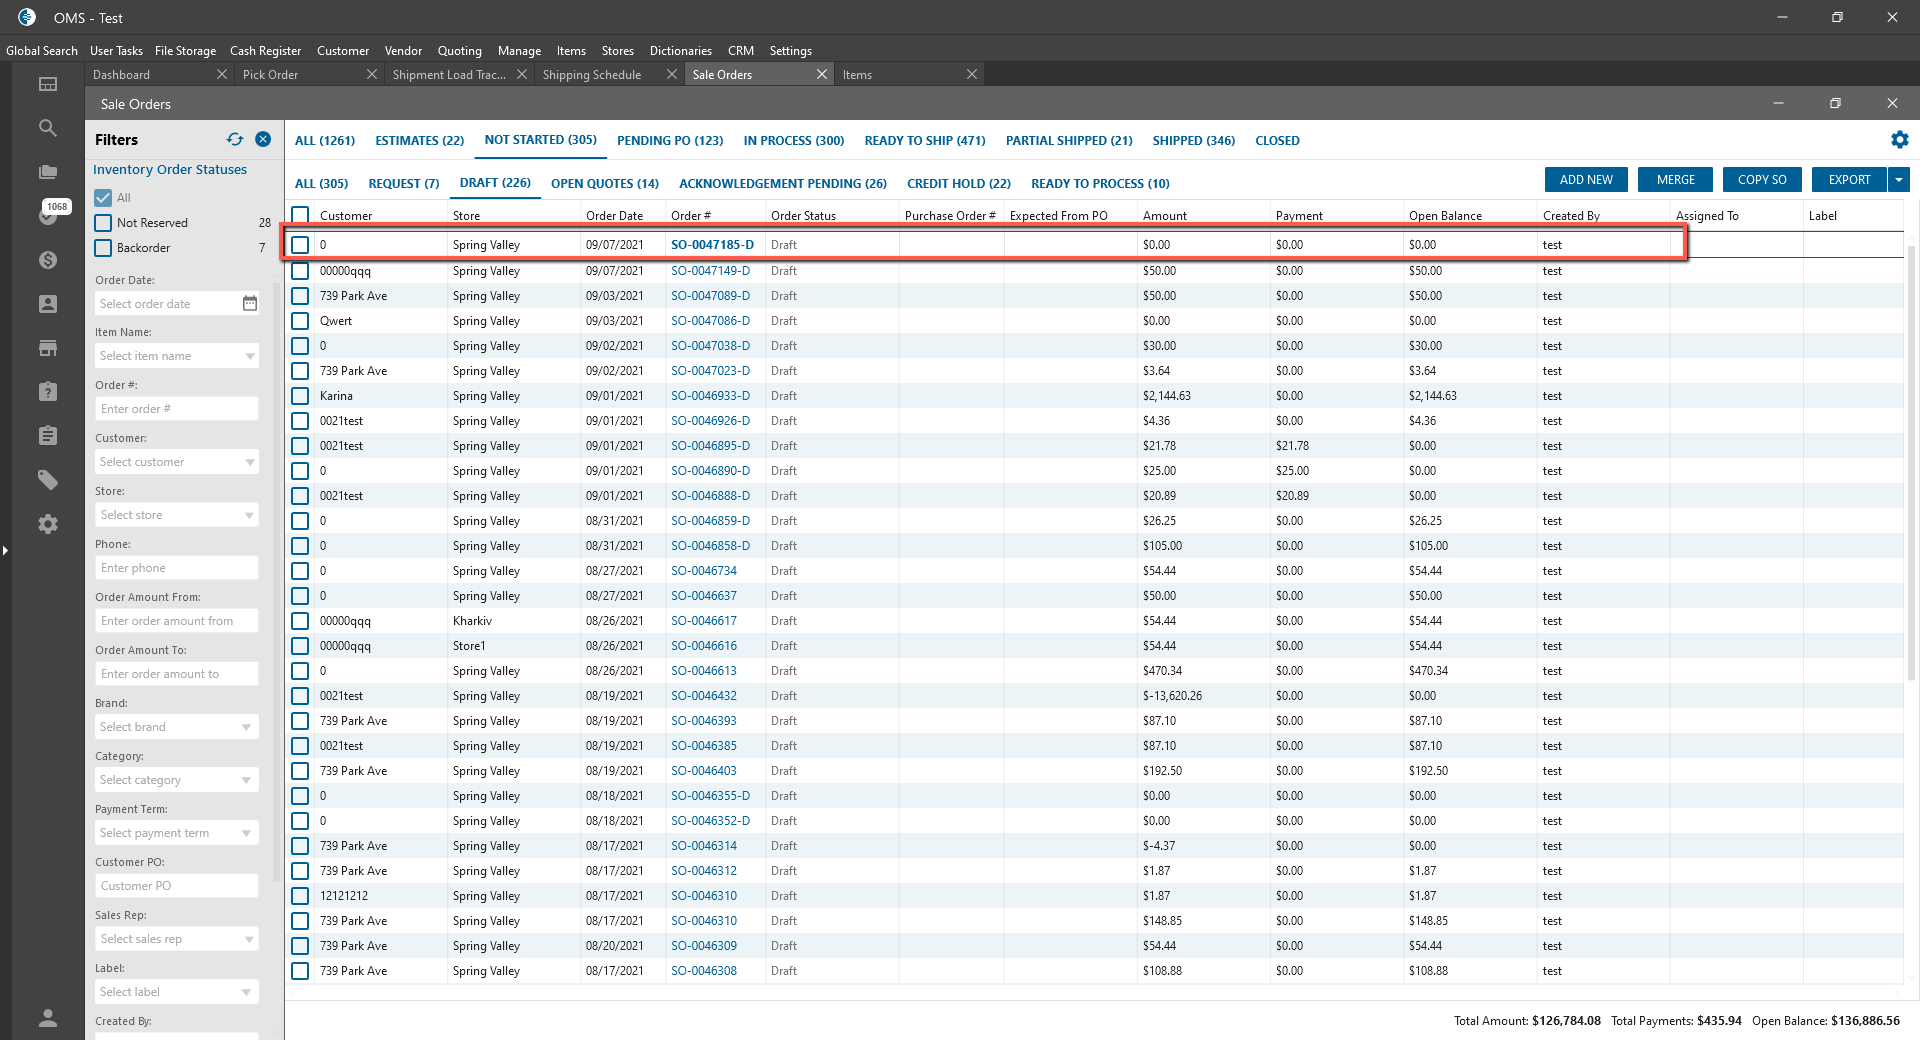
Task: Click the refresh filters icon
Action: point(235,140)
